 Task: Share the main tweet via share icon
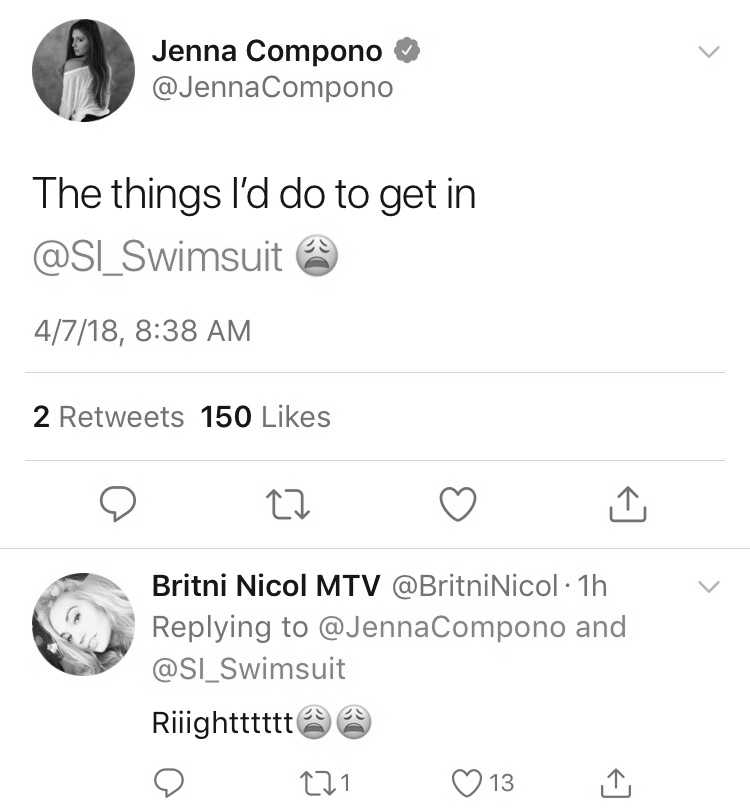point(628,503)
